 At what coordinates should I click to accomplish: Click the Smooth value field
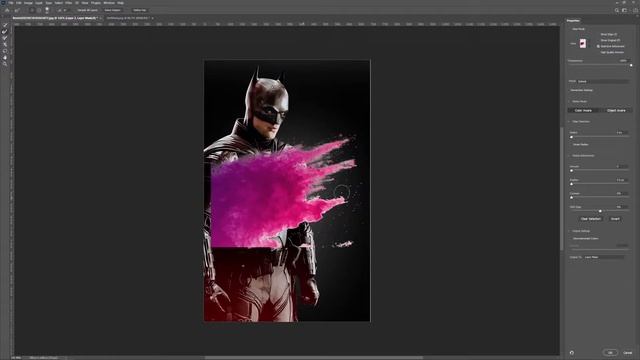[622, 167]
